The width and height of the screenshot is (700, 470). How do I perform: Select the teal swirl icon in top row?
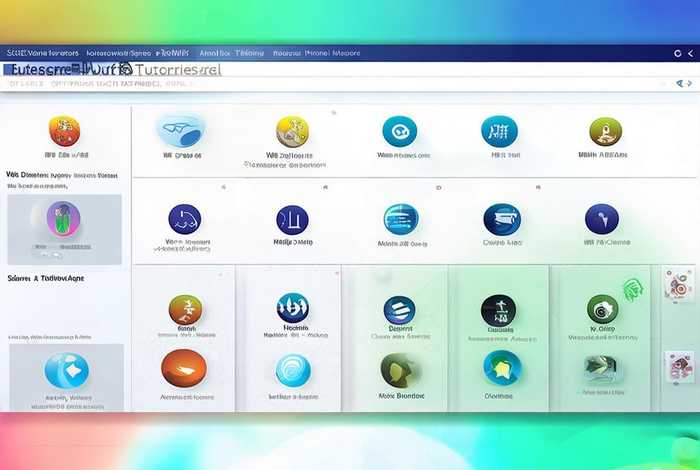pos(399,131)
